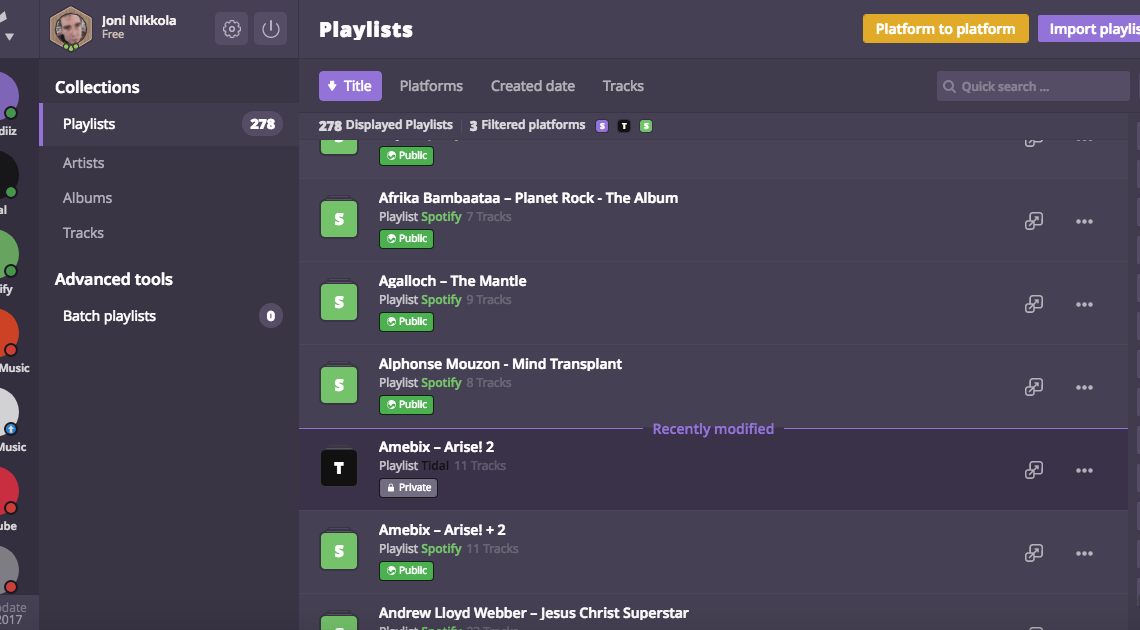Viewport: 1140px width, 630px height.
Task: Toggle Public badge on Alphonse Mouzon playlist
Action: click(405, 405)
